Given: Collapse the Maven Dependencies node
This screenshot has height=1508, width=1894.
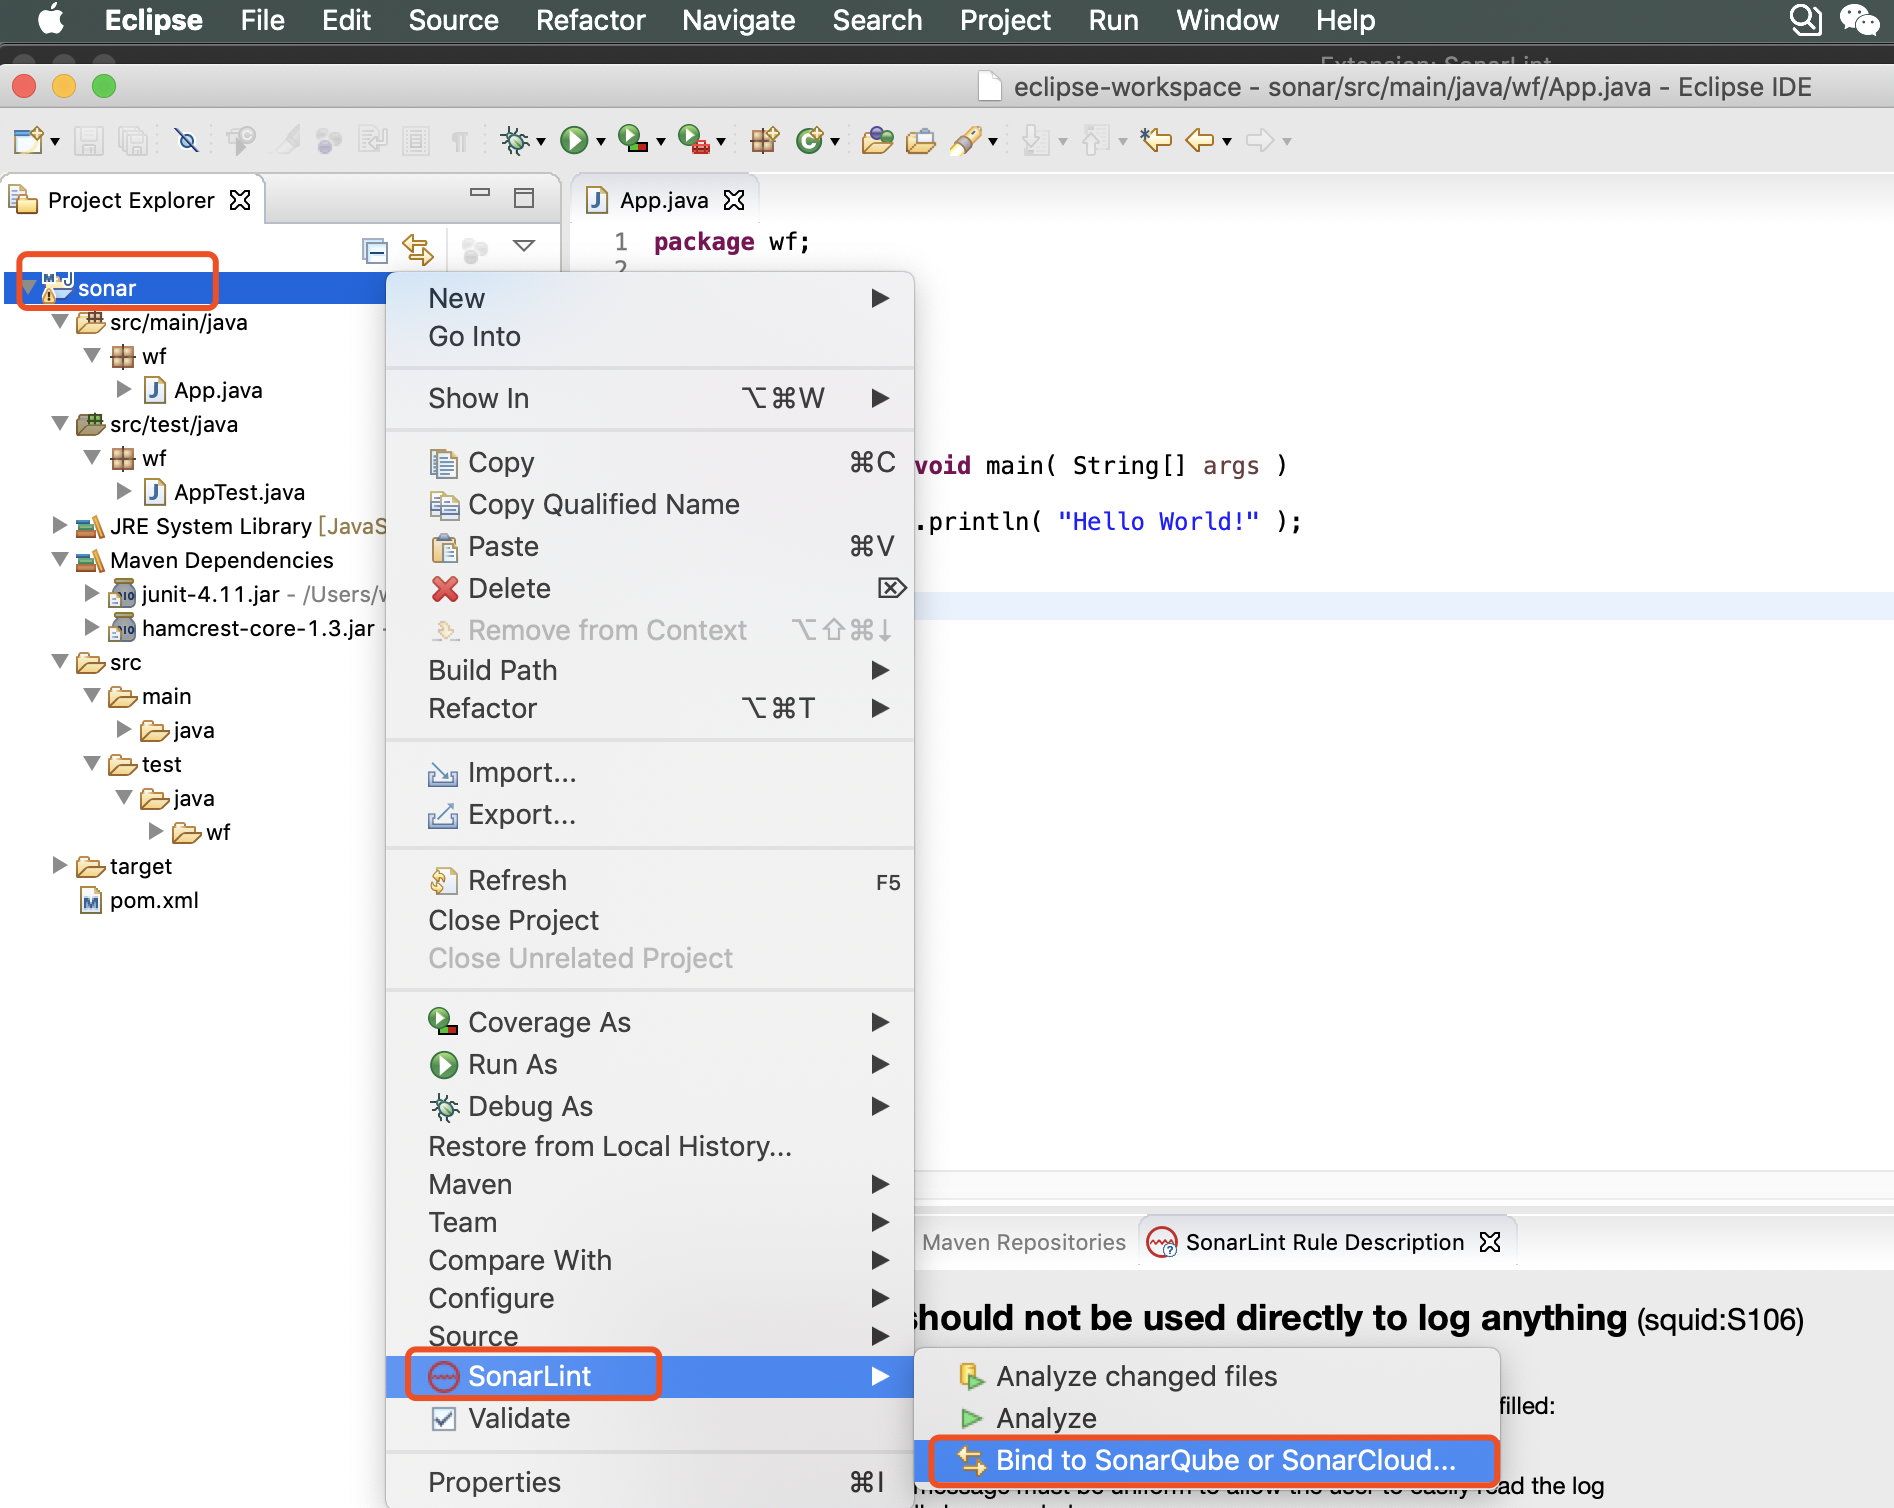Looking at the screenshot, I should point(58,560).
